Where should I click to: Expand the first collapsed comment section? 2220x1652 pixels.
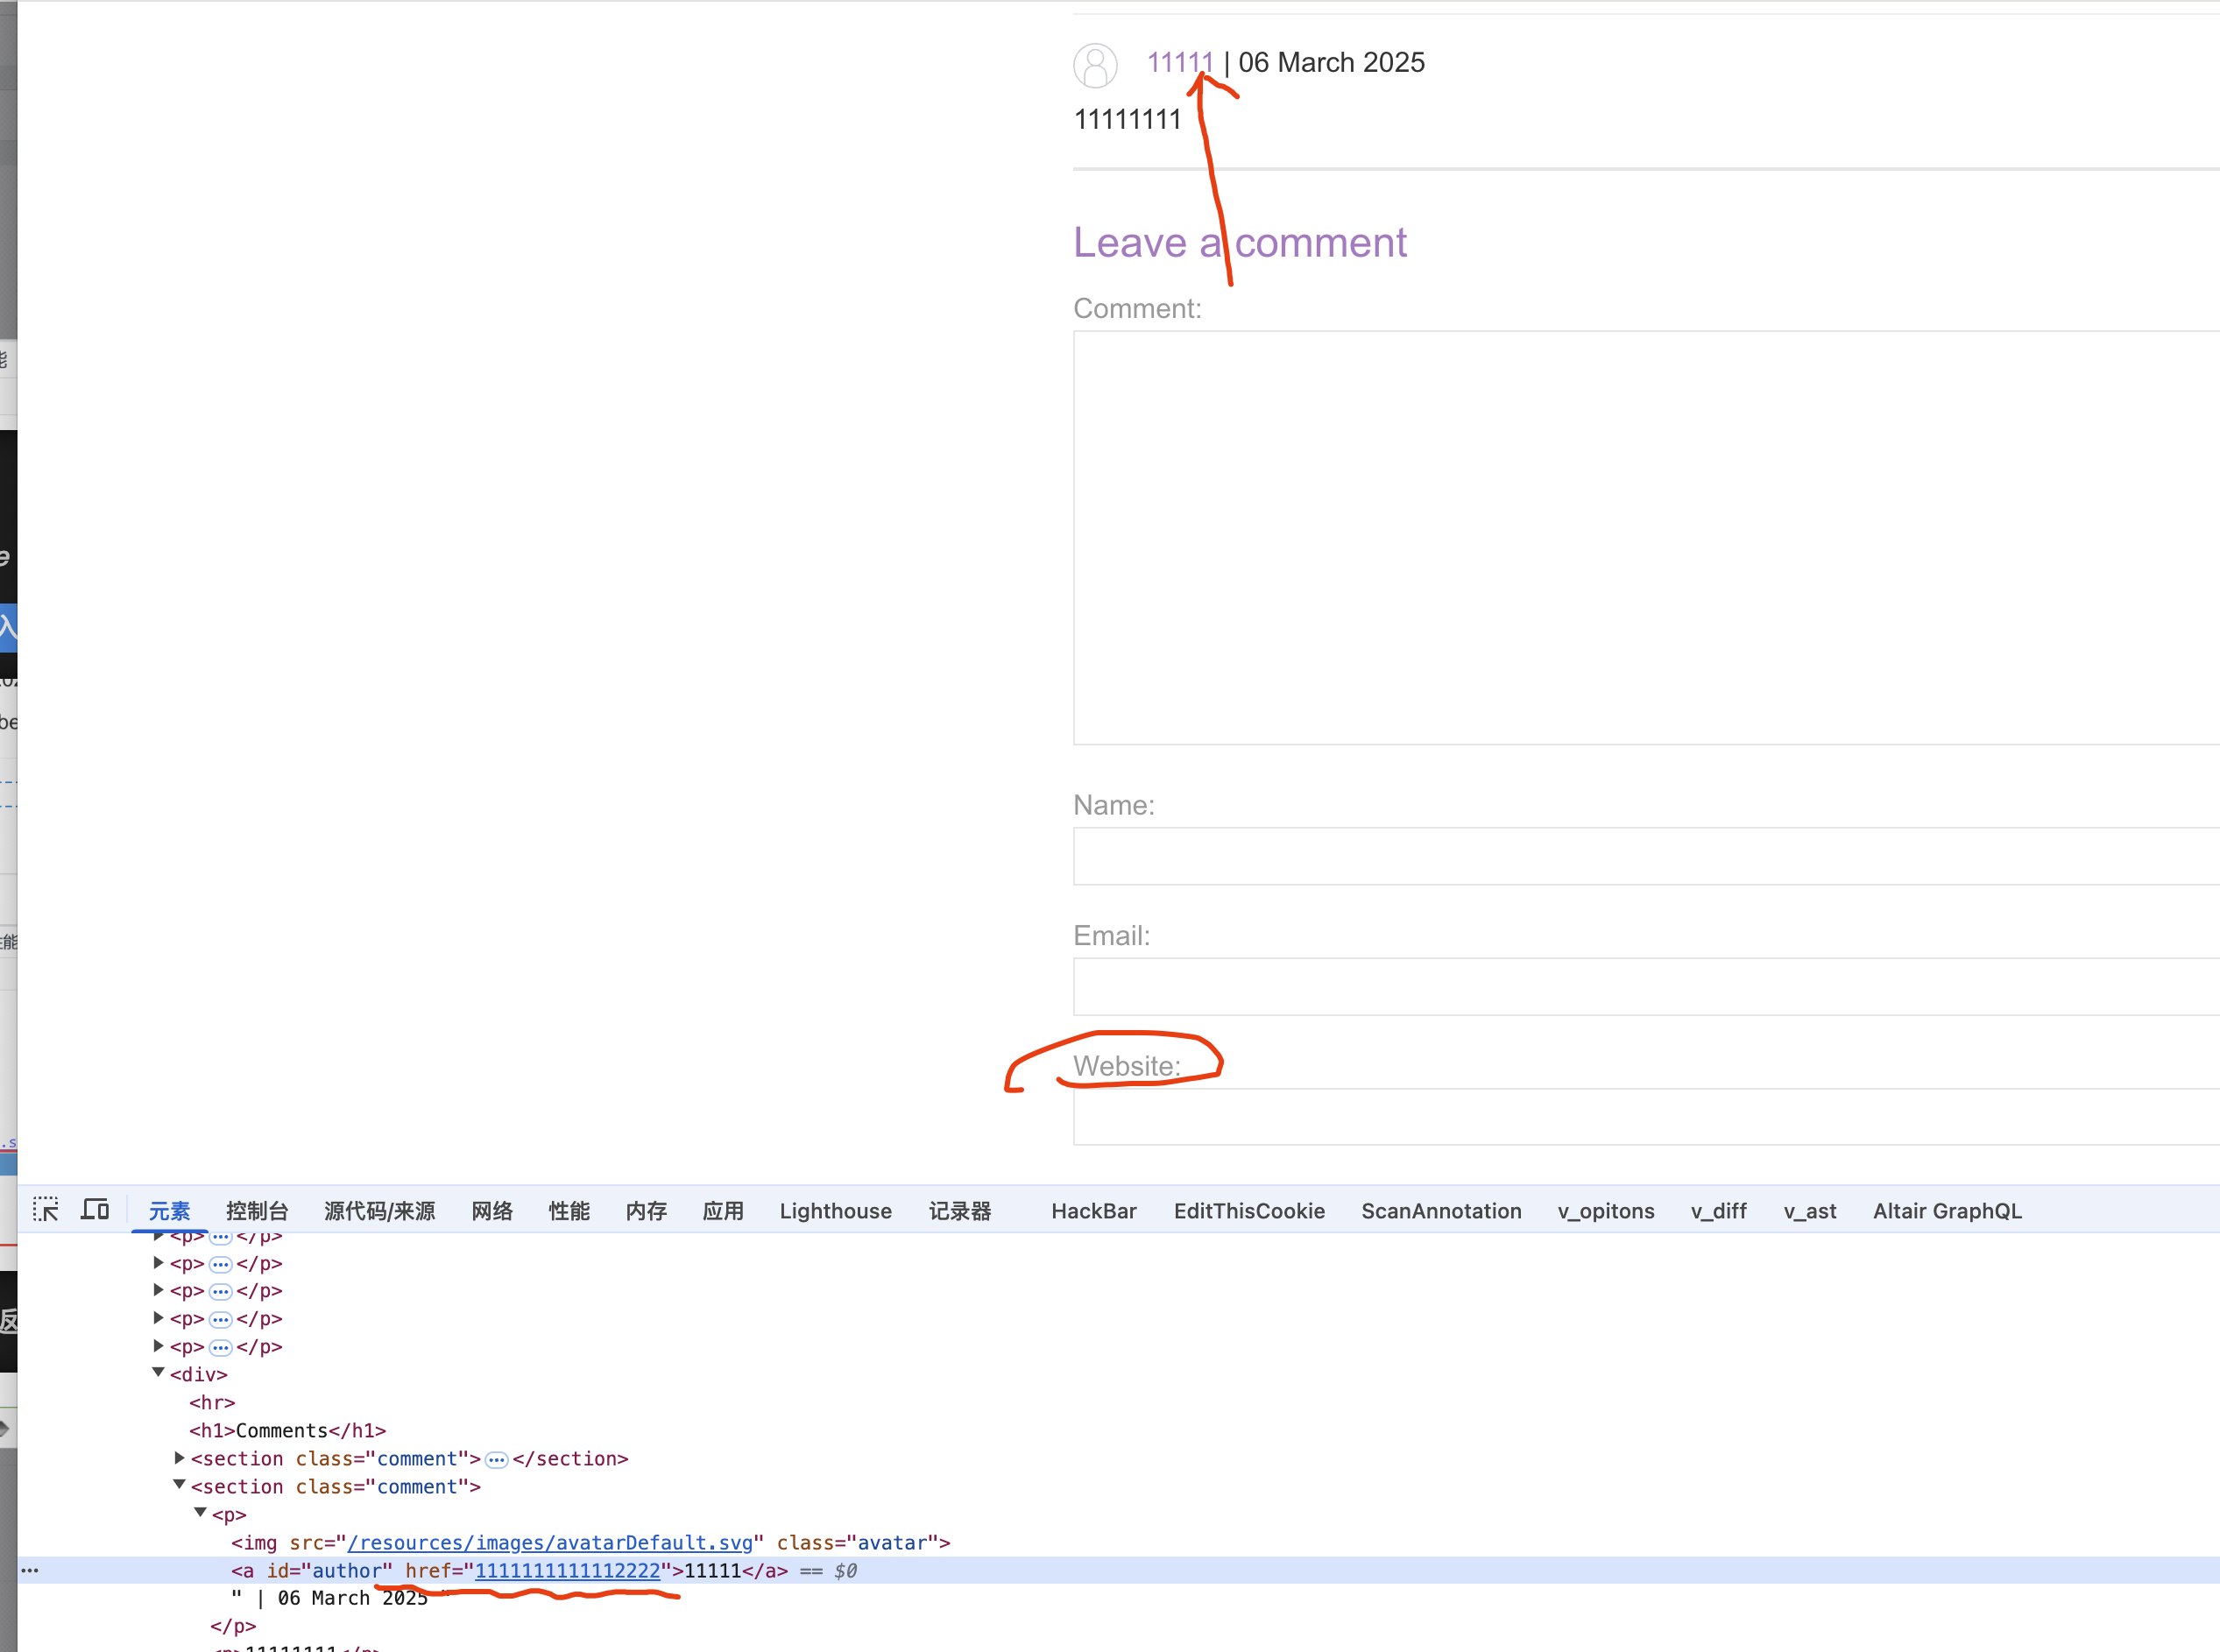179,1458
